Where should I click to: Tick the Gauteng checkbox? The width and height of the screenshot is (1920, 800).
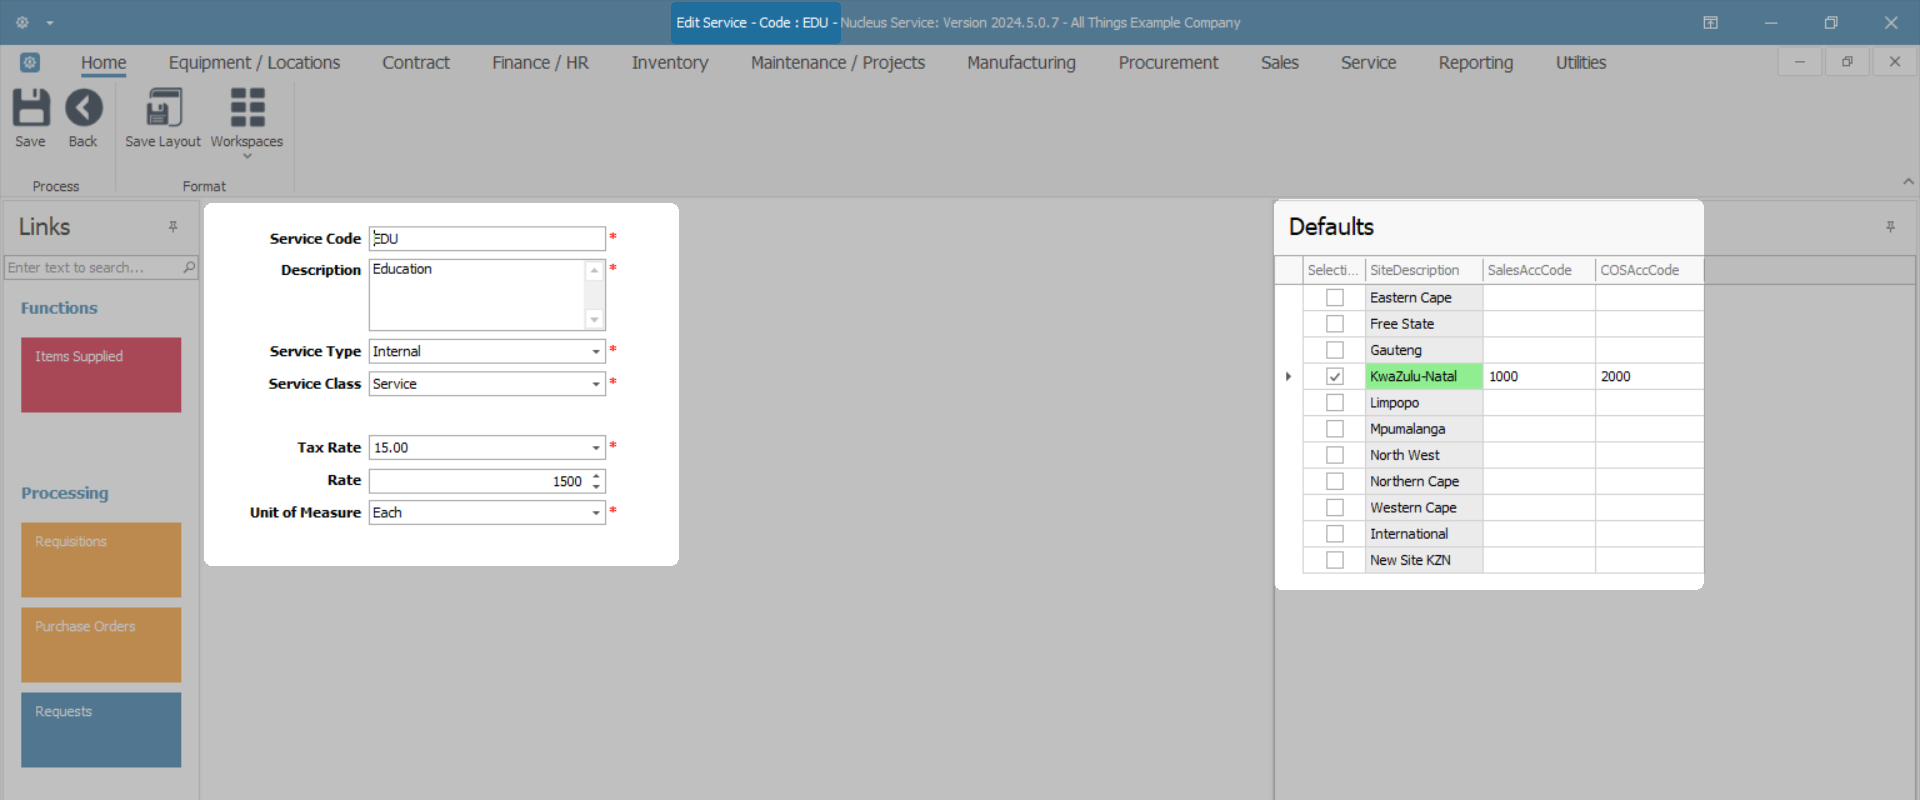[1335, 350]
